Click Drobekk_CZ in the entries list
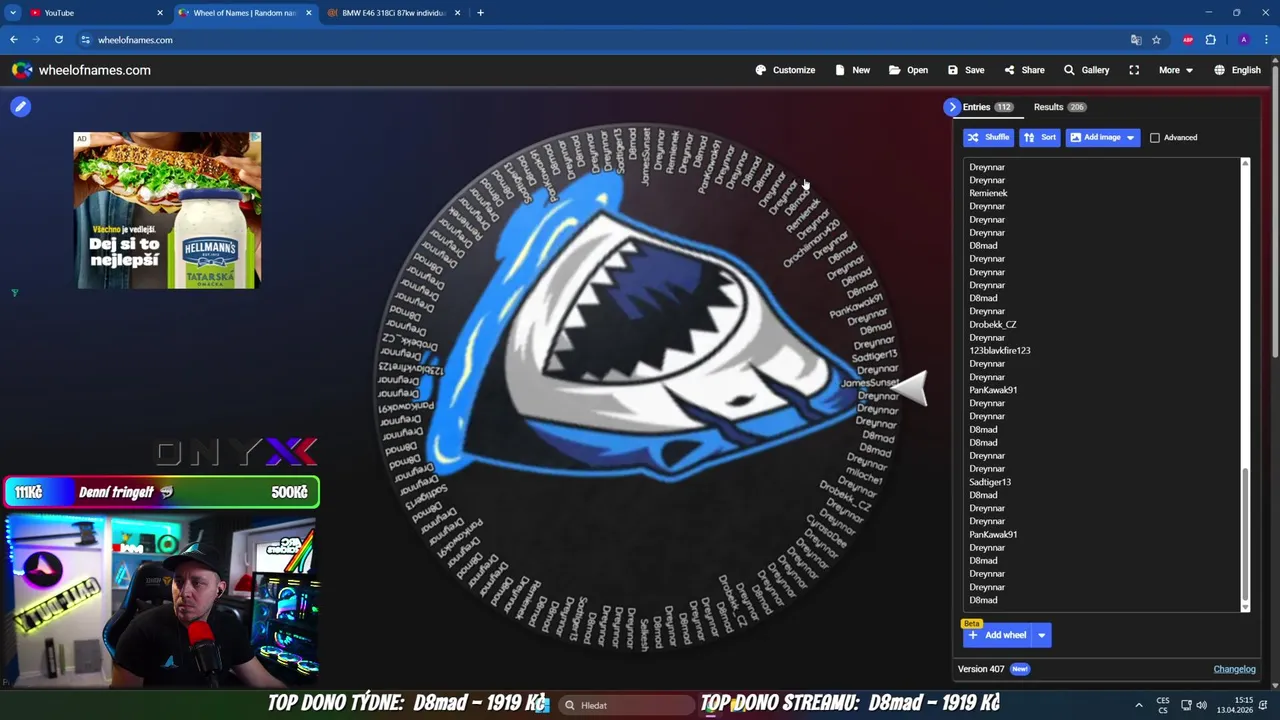 point(992,324)
